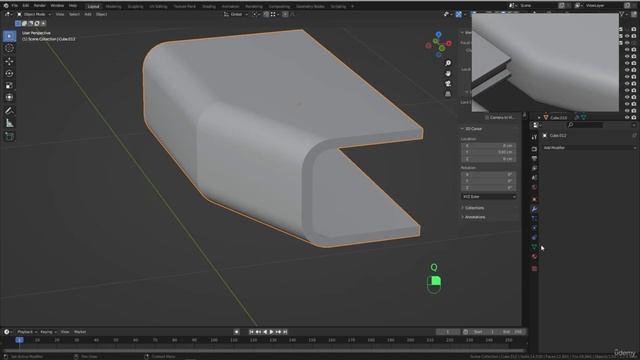Image resolution: width=640 pixels, height=360 pixels.
Task: Select the Move tool
Action: pos(9,61)
